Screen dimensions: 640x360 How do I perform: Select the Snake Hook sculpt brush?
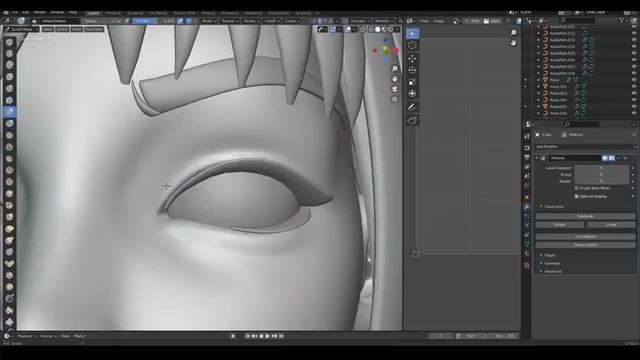9,241
